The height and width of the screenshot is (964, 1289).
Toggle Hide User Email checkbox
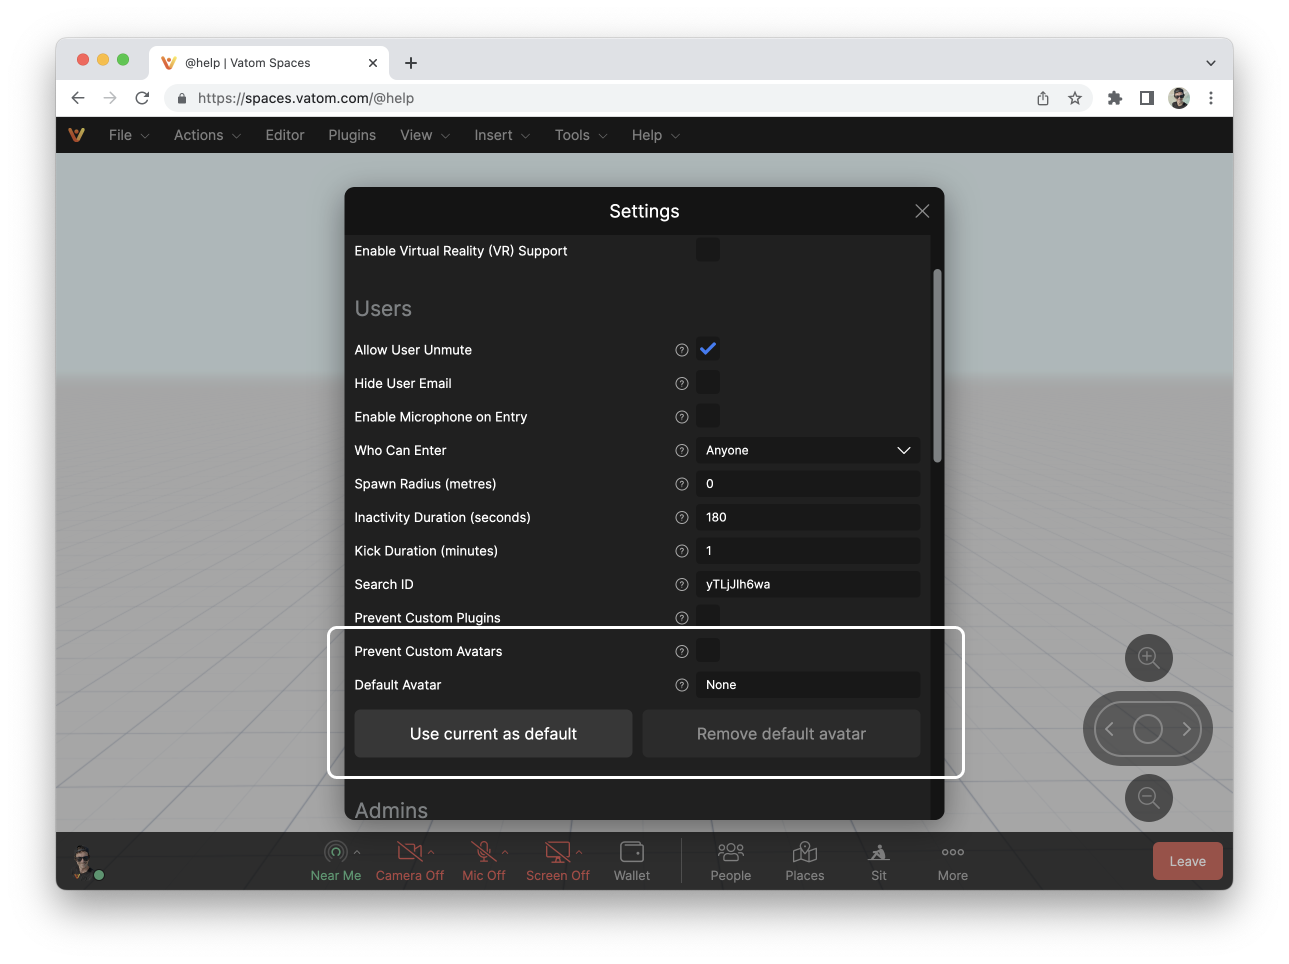[x=708, y=382]
